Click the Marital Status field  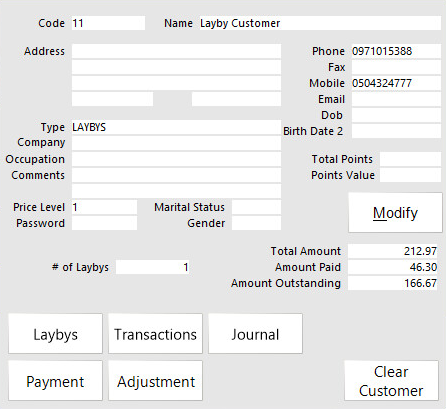[x=256, y=207]
